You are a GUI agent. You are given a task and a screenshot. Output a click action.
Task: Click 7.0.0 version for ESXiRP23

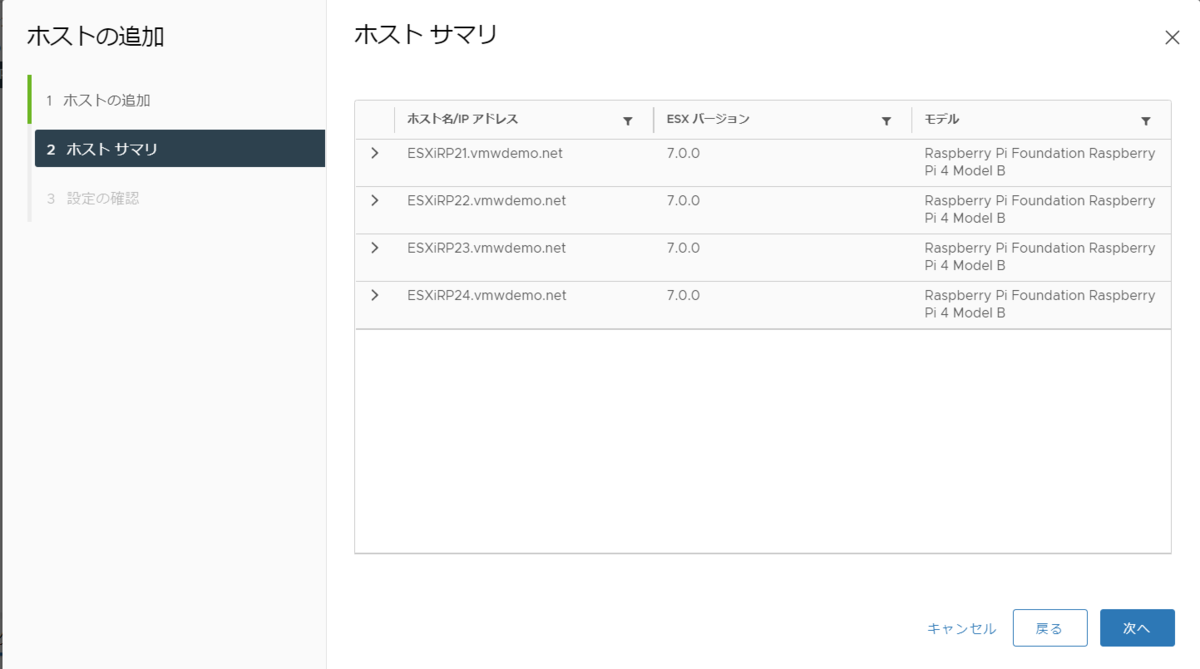pyautogui.click(x=683, y=248)
